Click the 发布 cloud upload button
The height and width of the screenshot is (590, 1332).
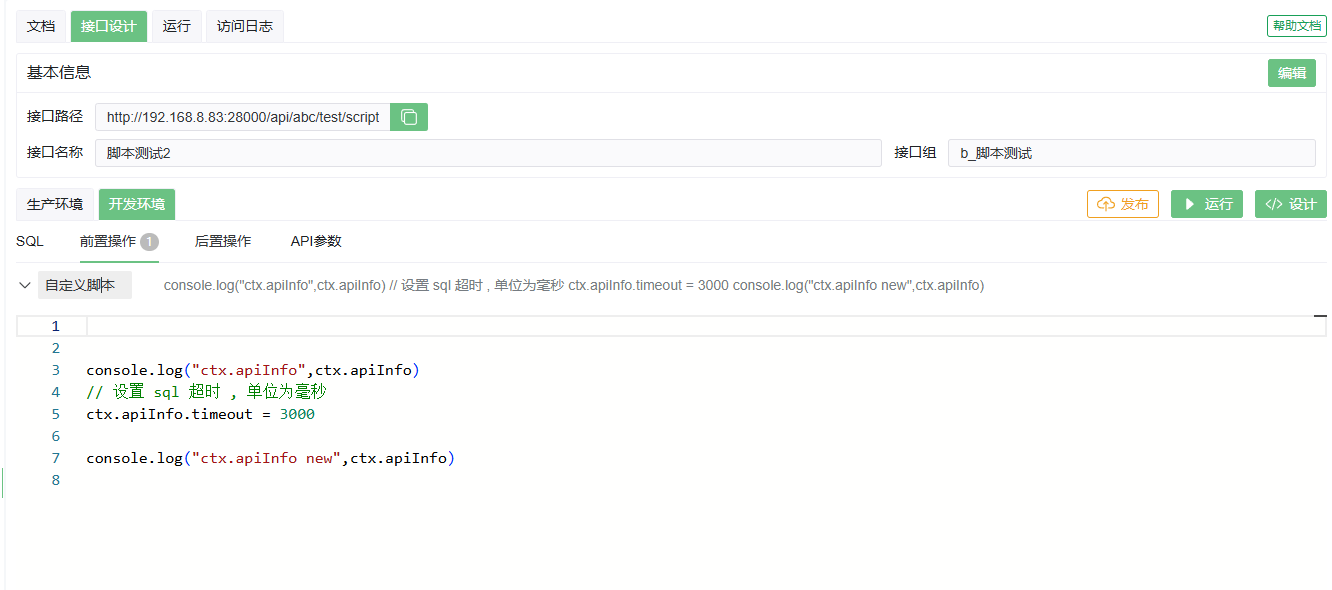tap(1122, 204)
